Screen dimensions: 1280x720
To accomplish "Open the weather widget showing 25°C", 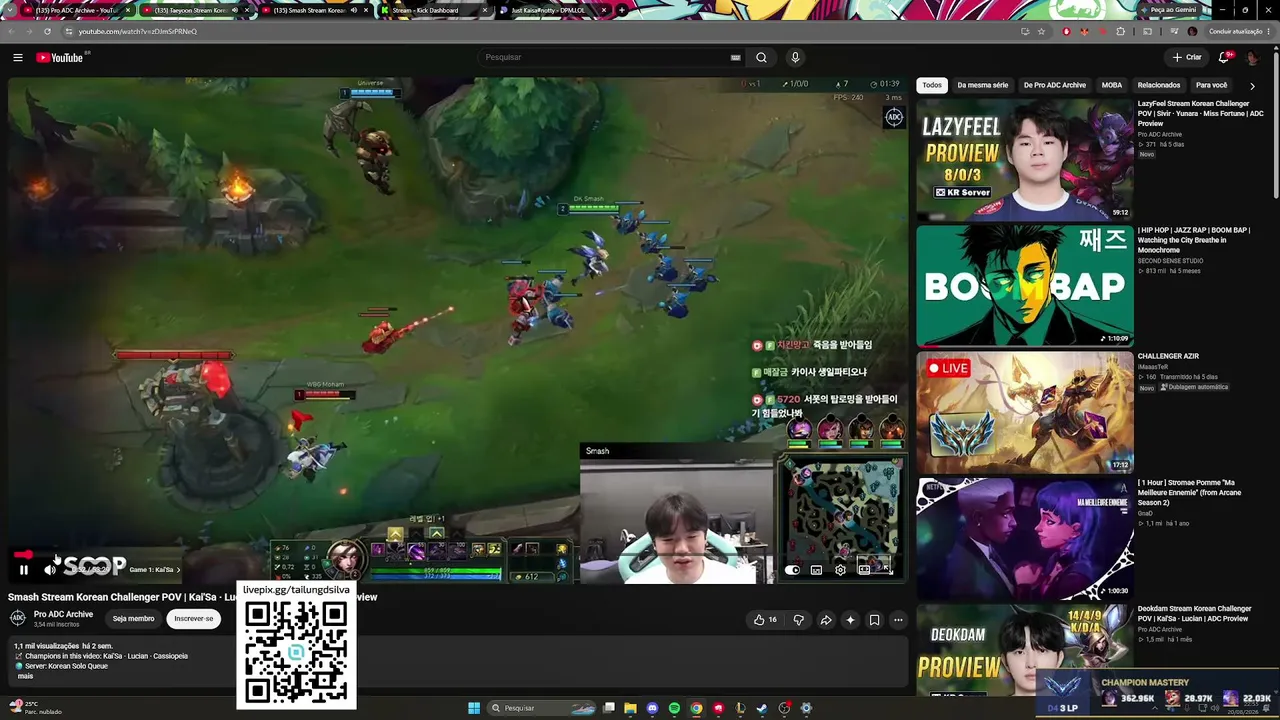I will (x=38, y=707).
